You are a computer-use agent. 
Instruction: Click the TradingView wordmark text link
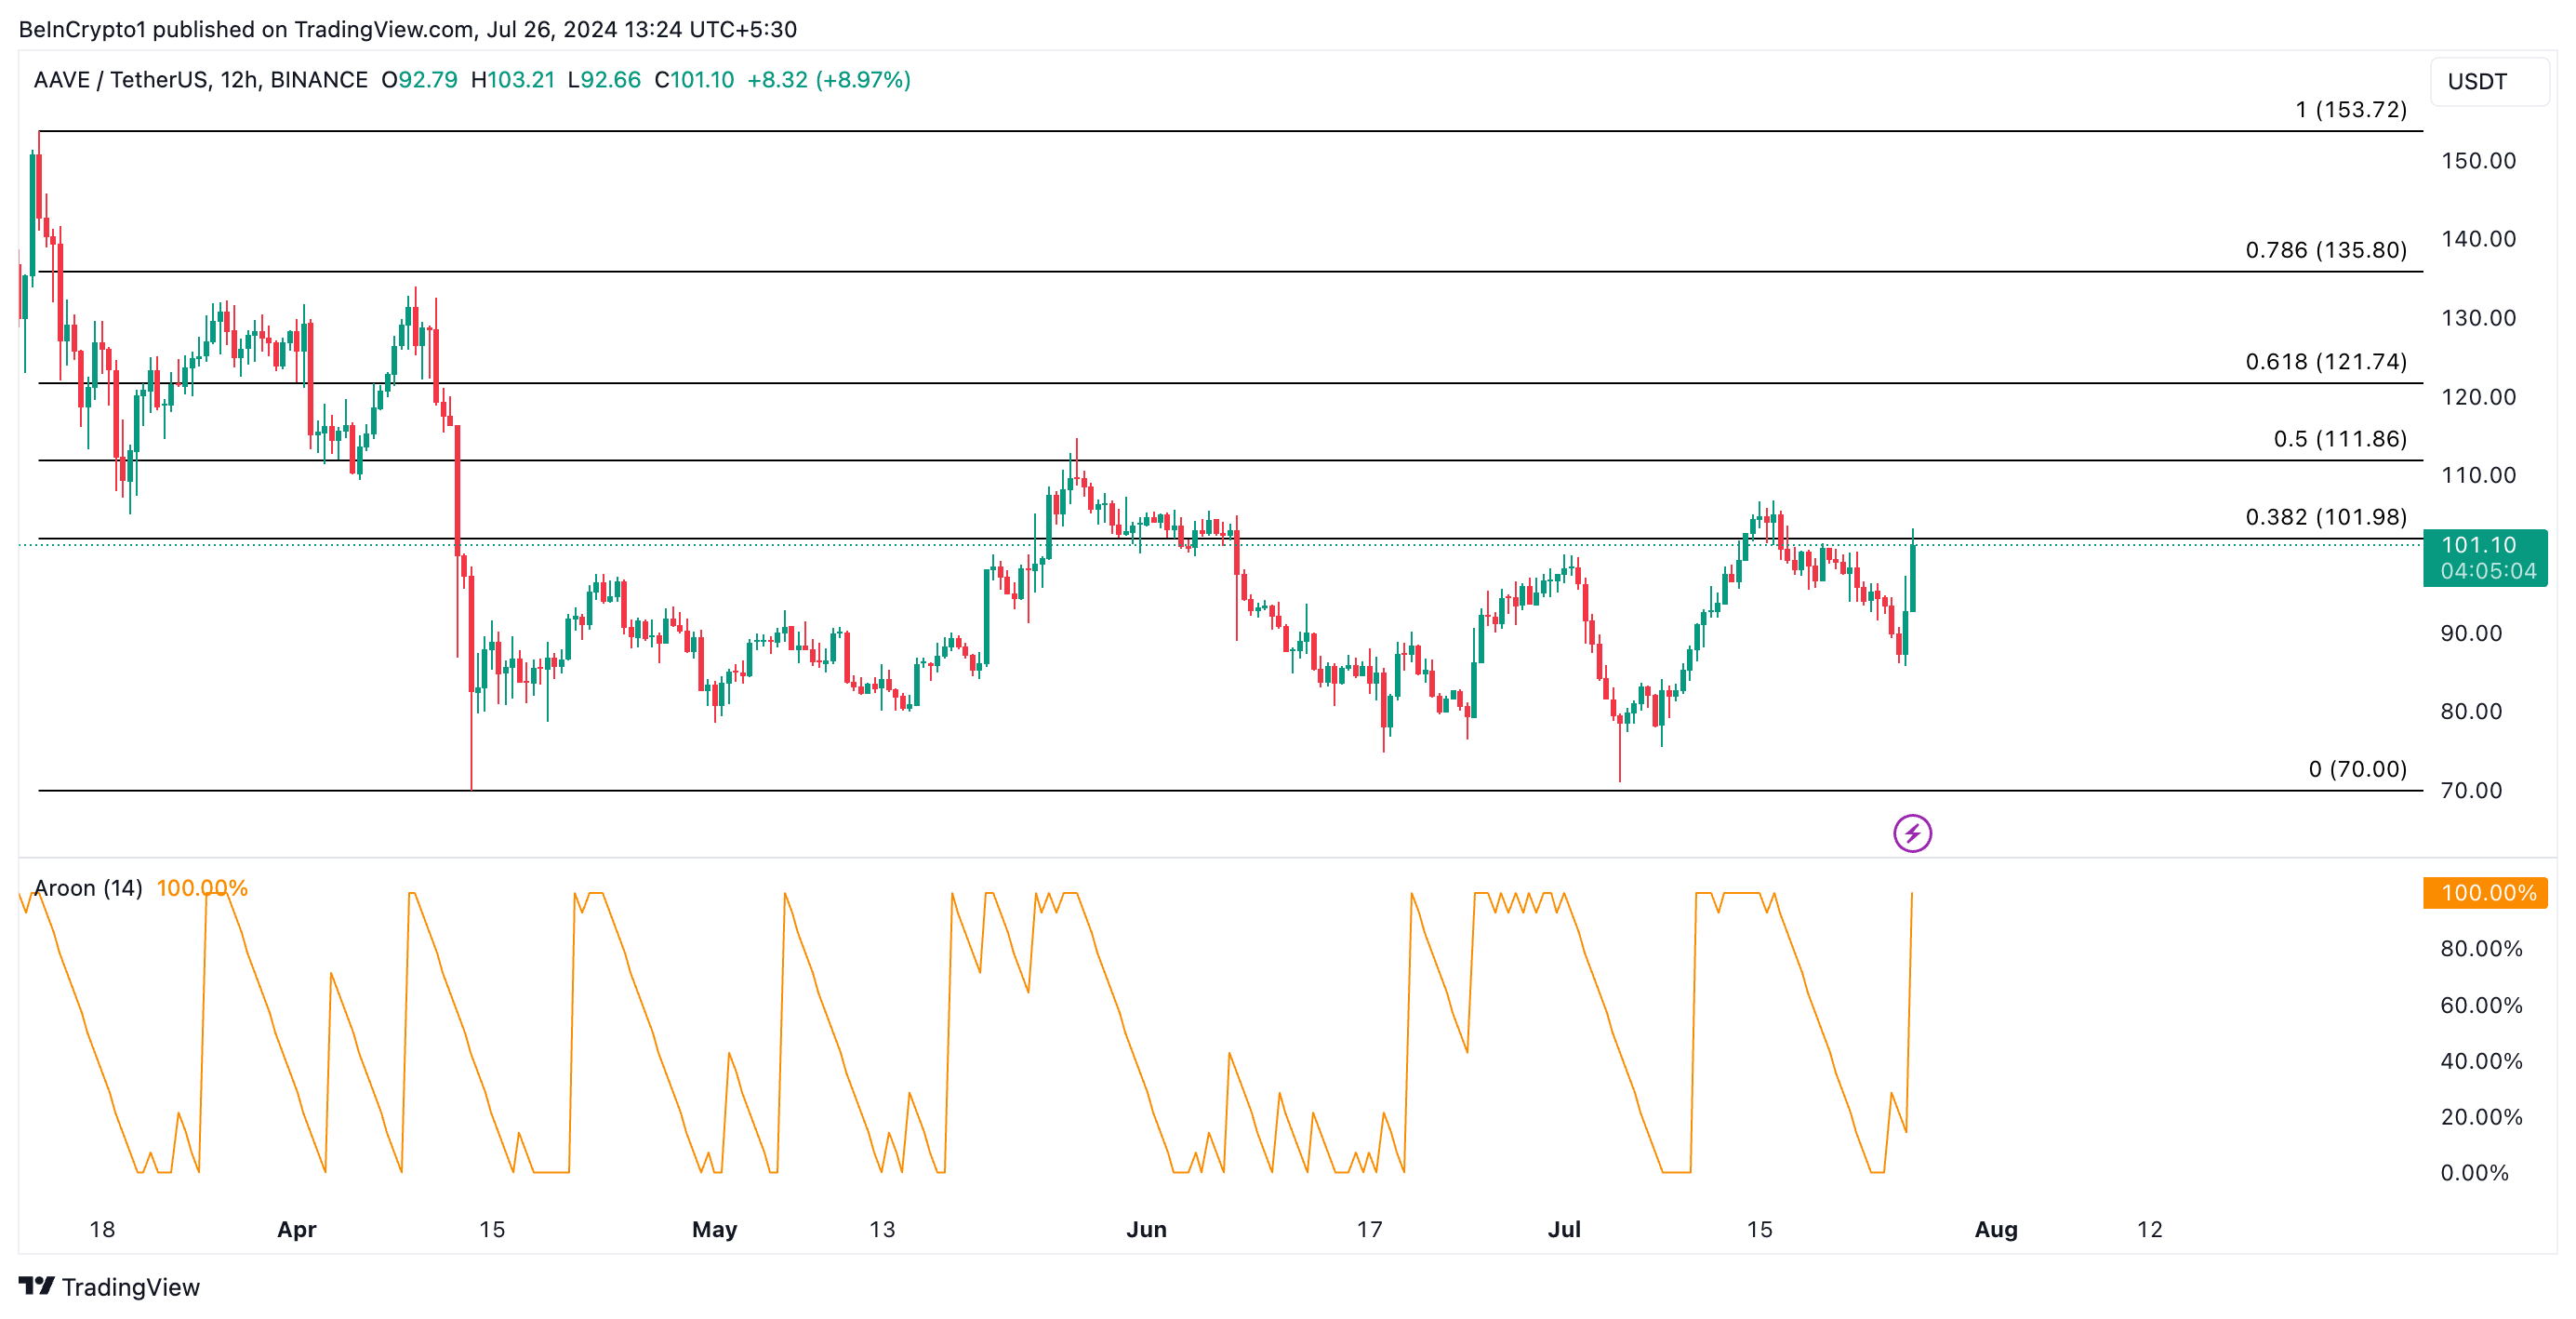click(130, 1287)
